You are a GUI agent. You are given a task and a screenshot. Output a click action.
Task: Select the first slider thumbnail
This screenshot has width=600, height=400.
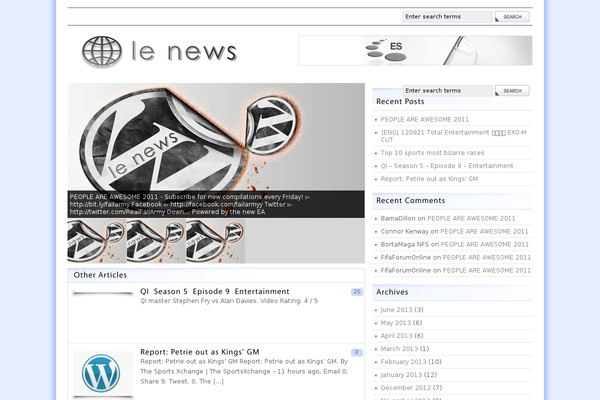pyautogui.click(x=97, y=241)
